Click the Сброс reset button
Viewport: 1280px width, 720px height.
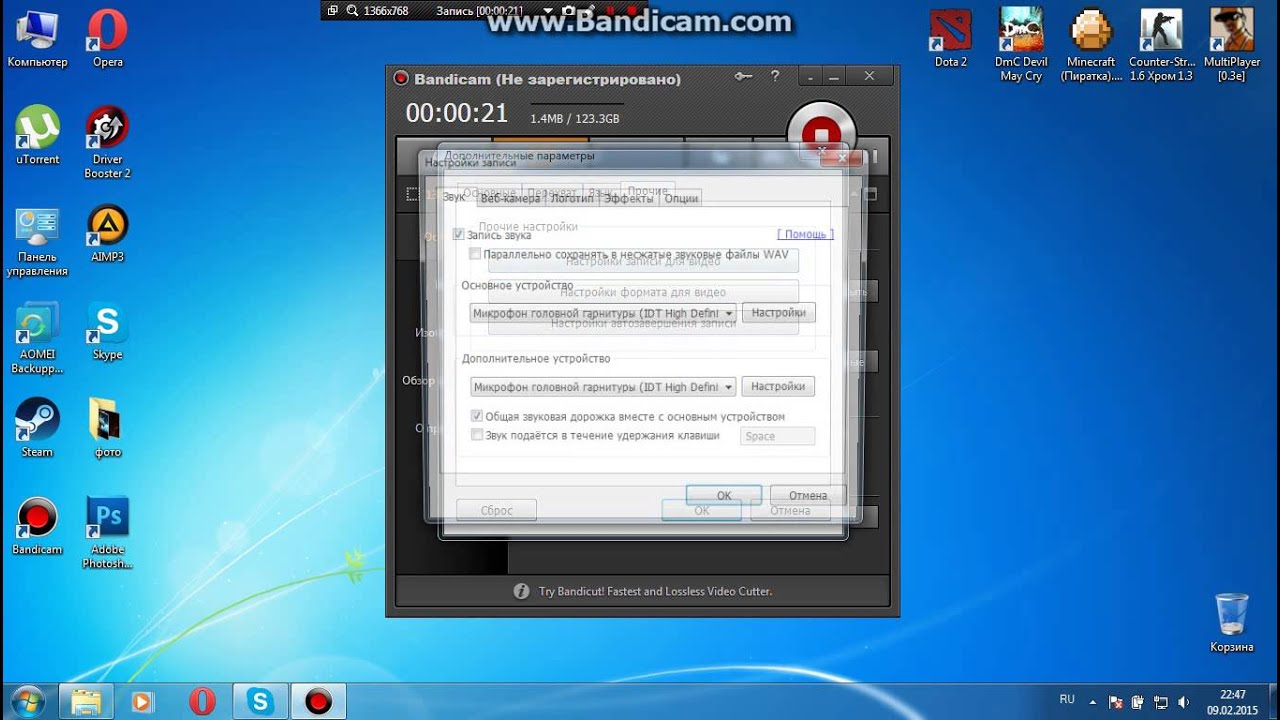tap(496, 510)
